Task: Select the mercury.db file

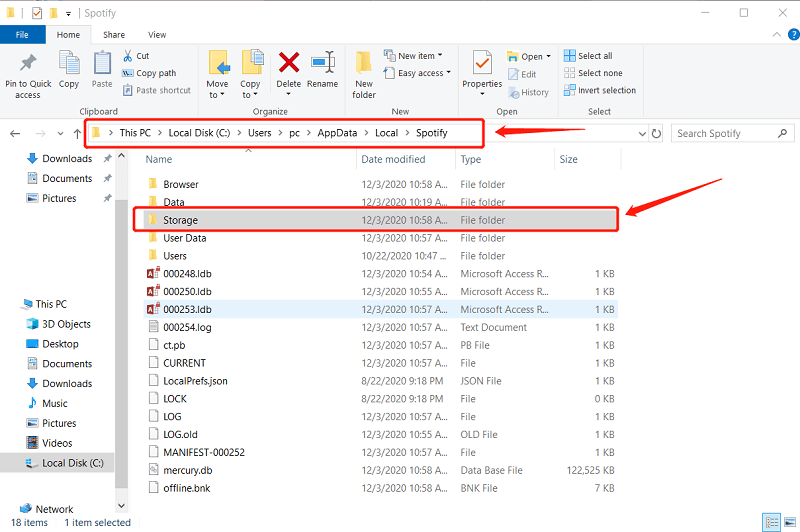Action: (x=380, y=470)
